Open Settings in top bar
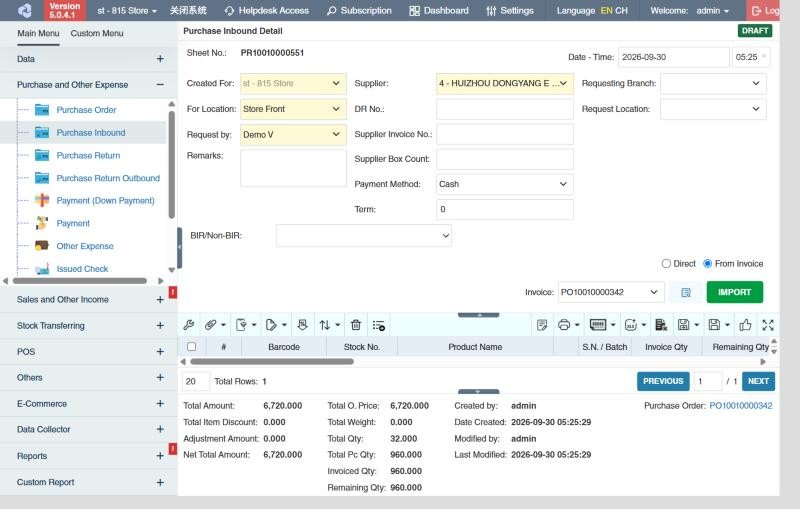800x509 pixels. click(510, 10)
